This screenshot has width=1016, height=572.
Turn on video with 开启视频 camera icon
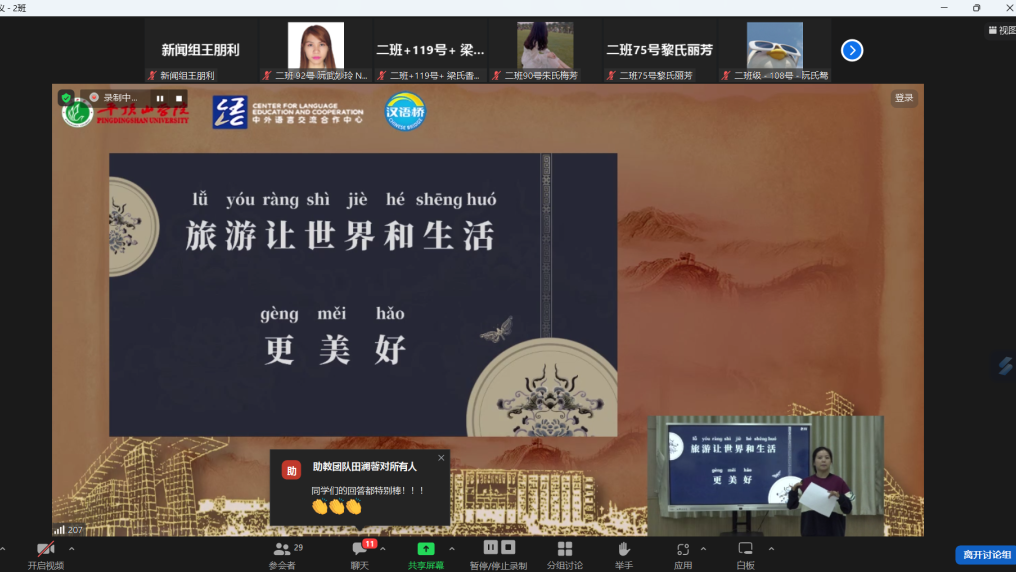pos(45,549)
